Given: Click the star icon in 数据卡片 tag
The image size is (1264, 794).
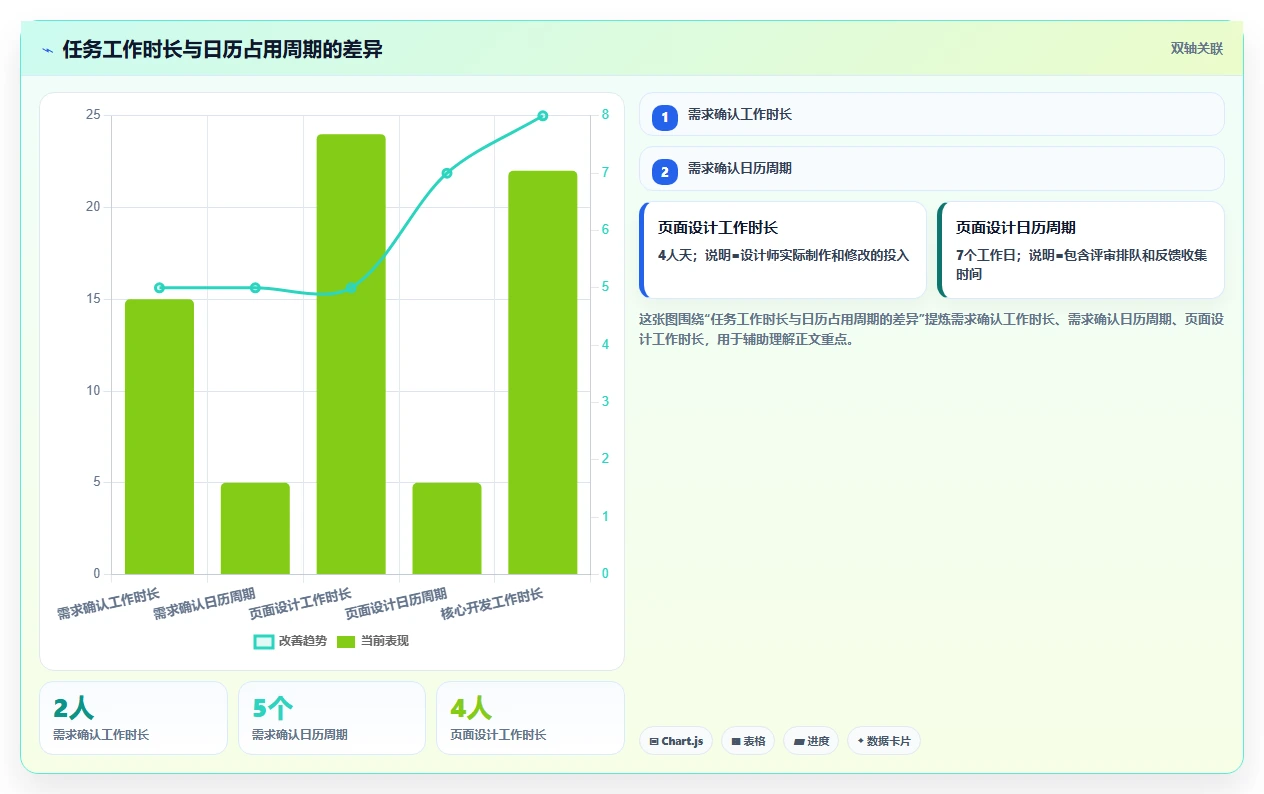Looking at the screenshot, I should coord(860,741).
